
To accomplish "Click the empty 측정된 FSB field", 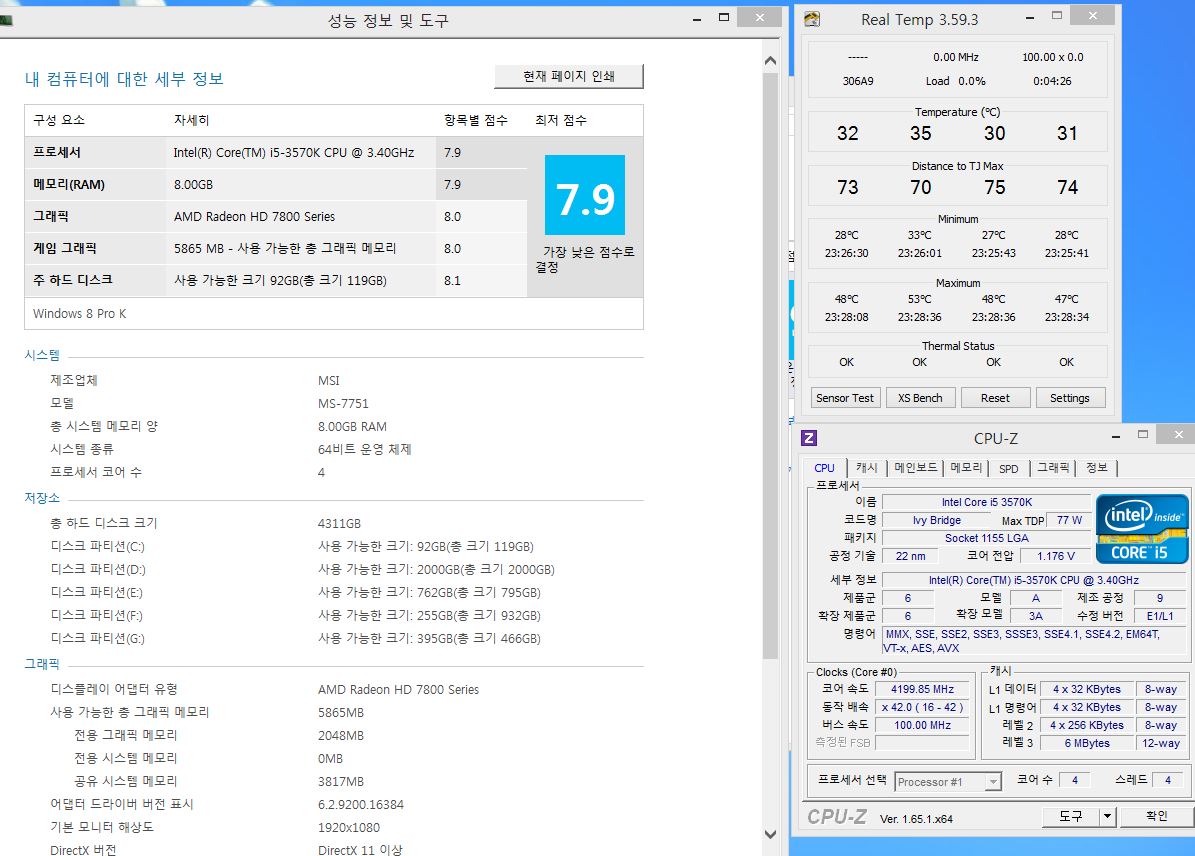I will 922,742.
